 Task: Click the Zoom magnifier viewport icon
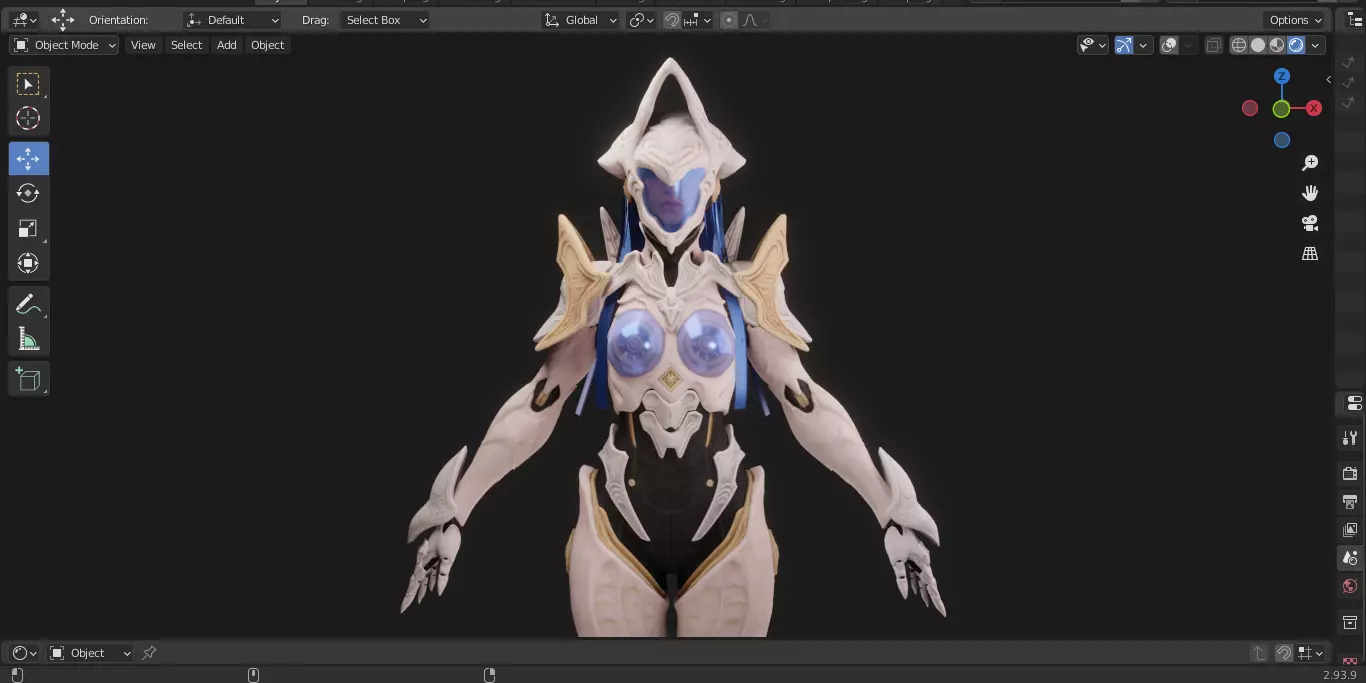[x=1310, y=163]
